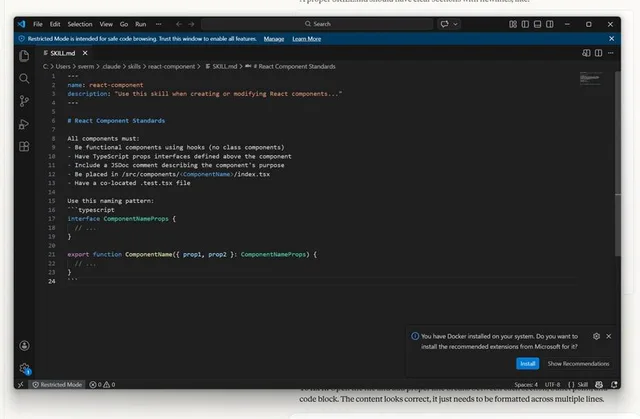Expand the chat dropdown arrow
Screen dimensions: 640x419
point(455,24)
